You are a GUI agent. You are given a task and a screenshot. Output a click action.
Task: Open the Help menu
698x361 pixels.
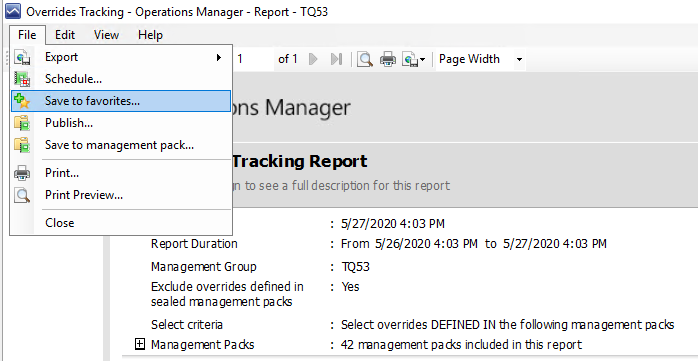coord(150,35)
